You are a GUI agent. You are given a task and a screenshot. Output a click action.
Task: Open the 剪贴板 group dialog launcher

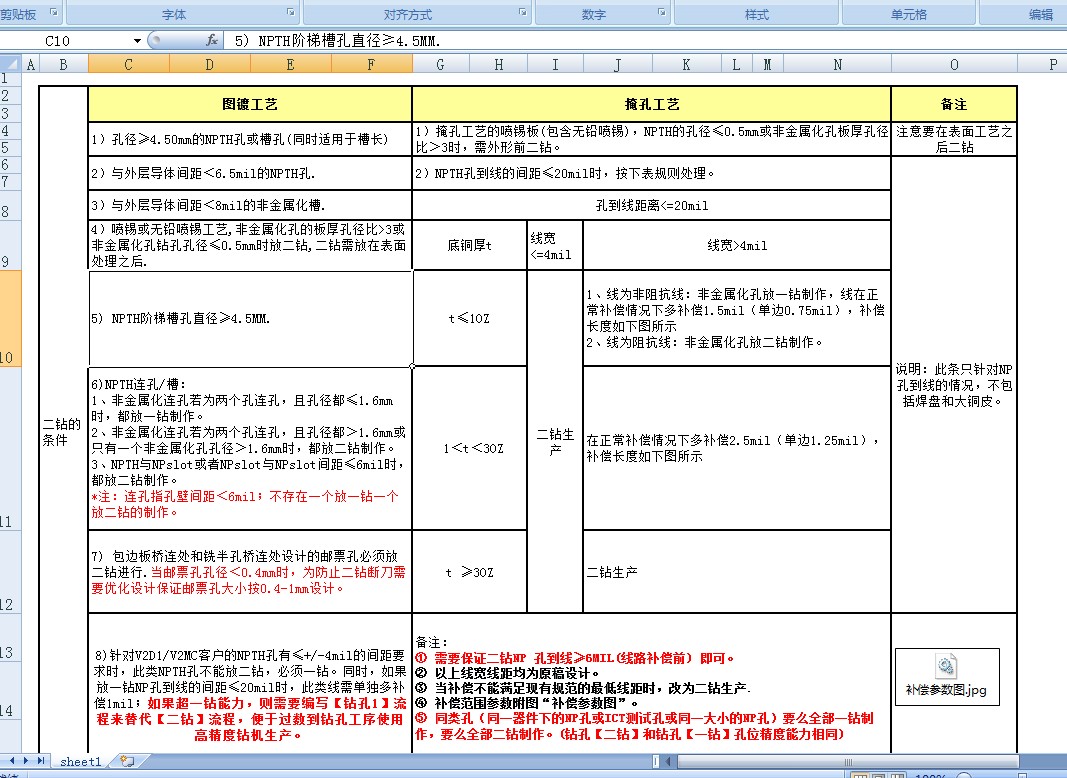point(54,12)
